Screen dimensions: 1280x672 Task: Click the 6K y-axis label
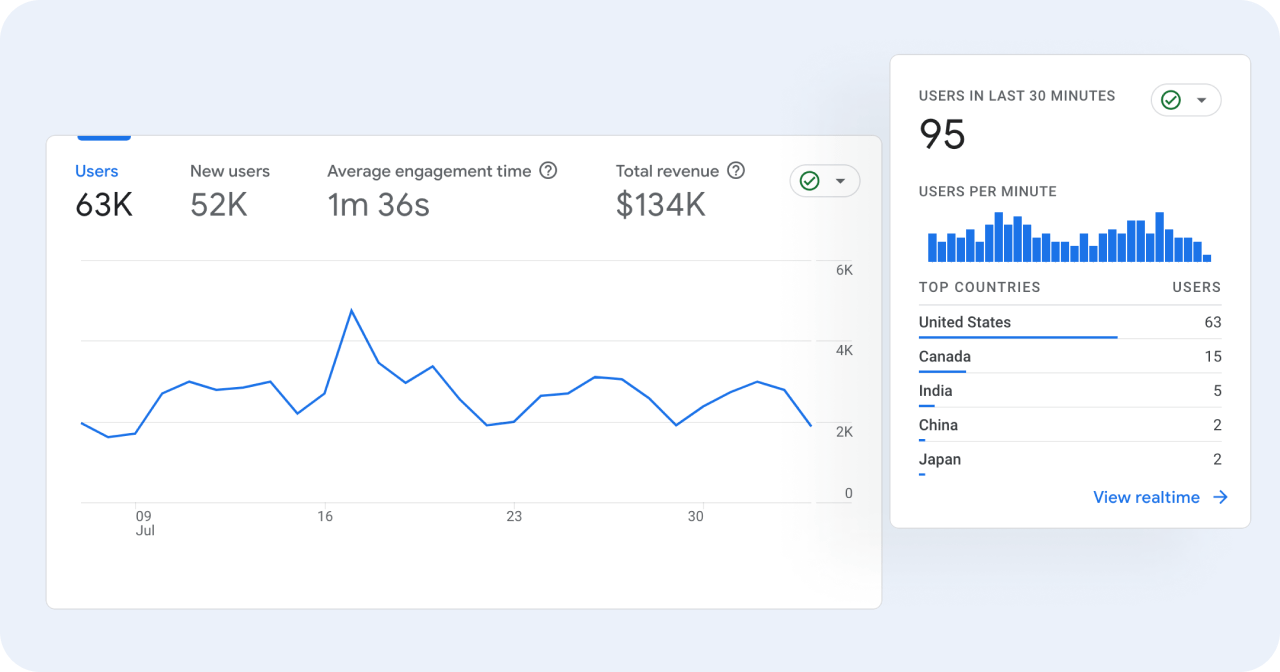click(844, 270)
